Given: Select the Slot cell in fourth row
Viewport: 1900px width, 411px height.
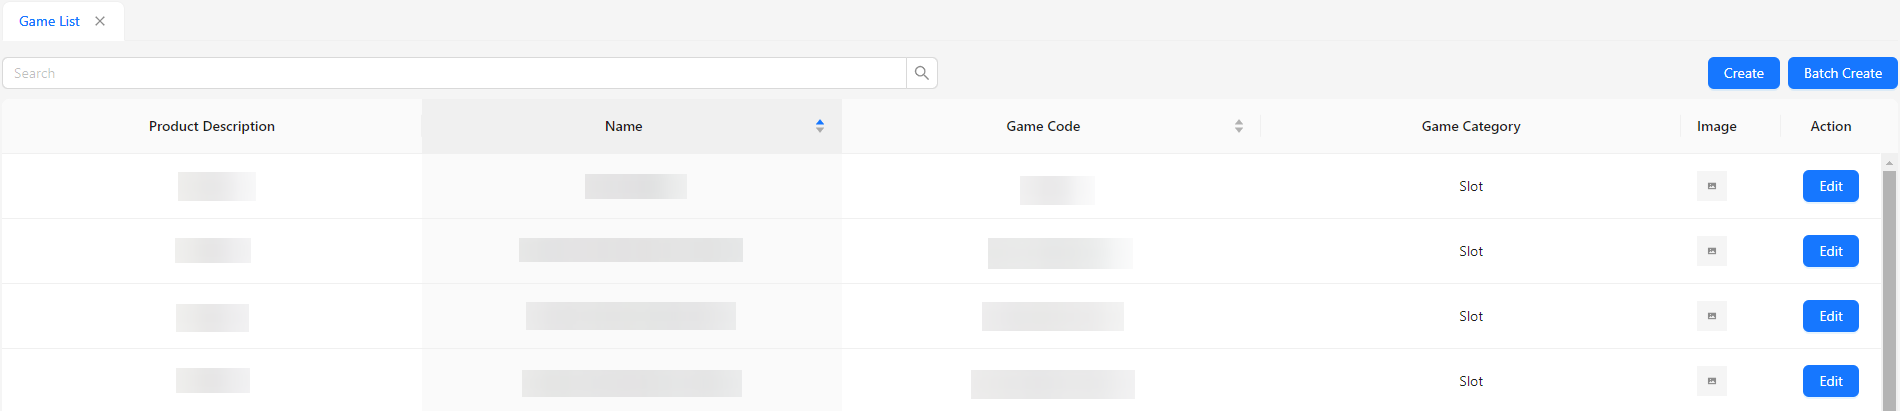Looking at the screenshot, I should pyautogui.click(x=1471, y=381).
